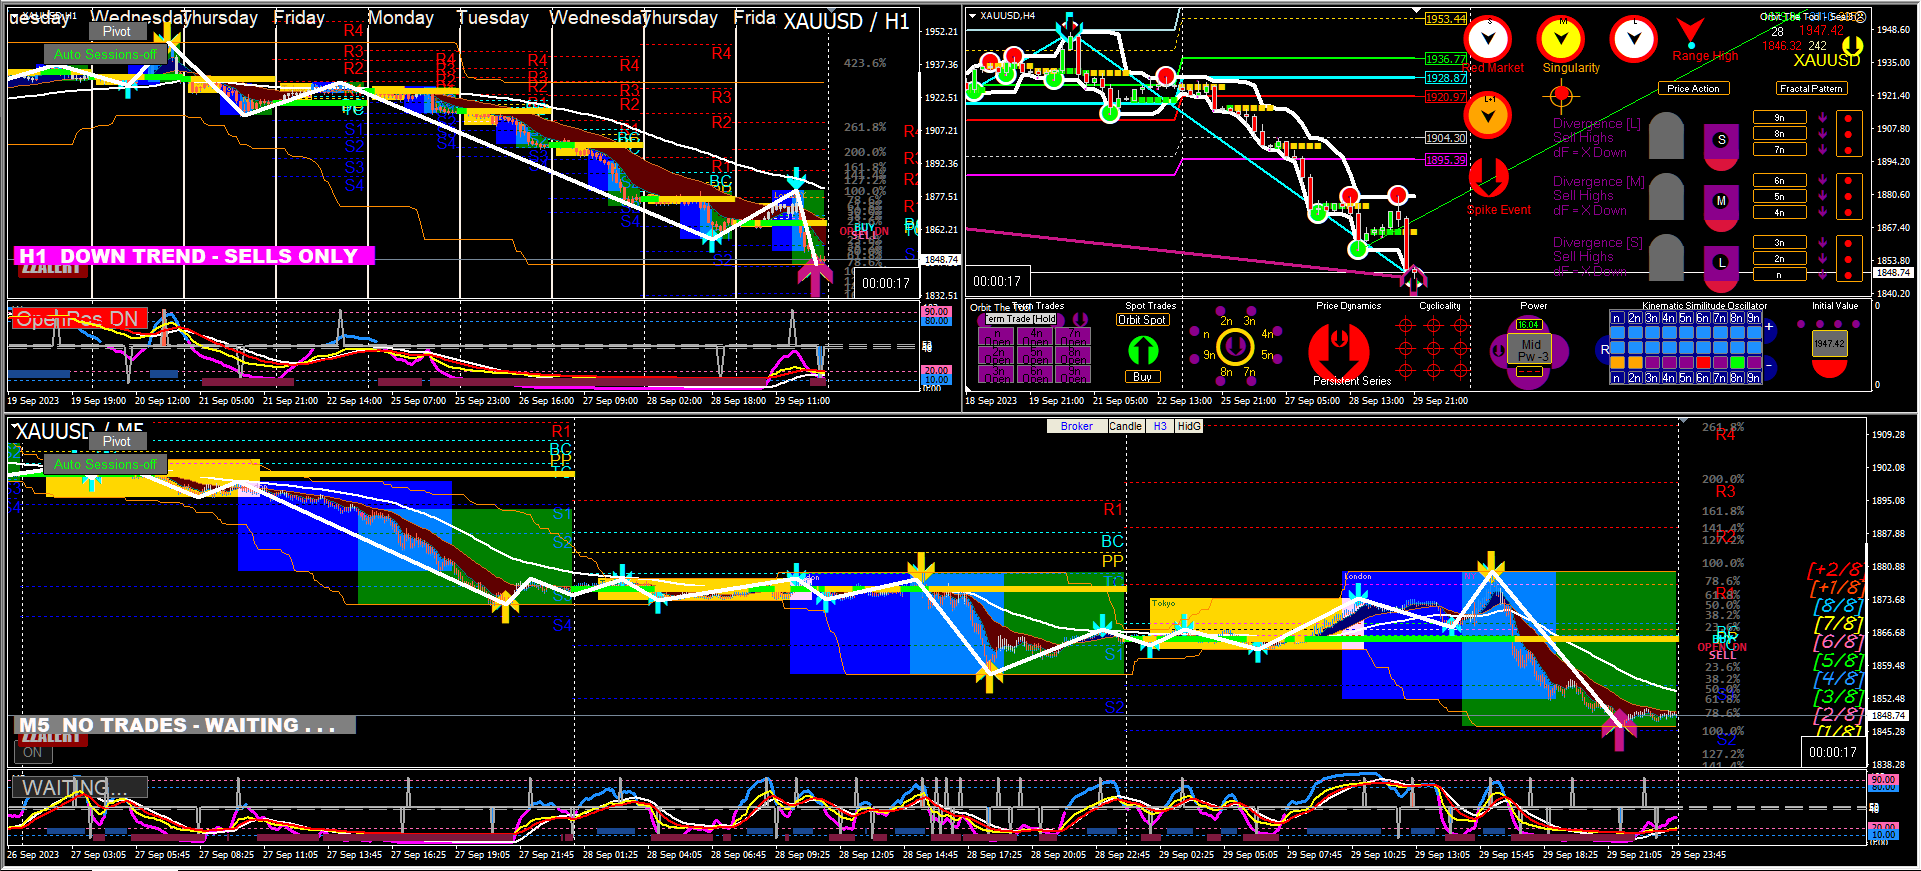This screenshot has width=1921, height=871.
Task: Select the top 5n oscillator column header
Action: 1685,318
